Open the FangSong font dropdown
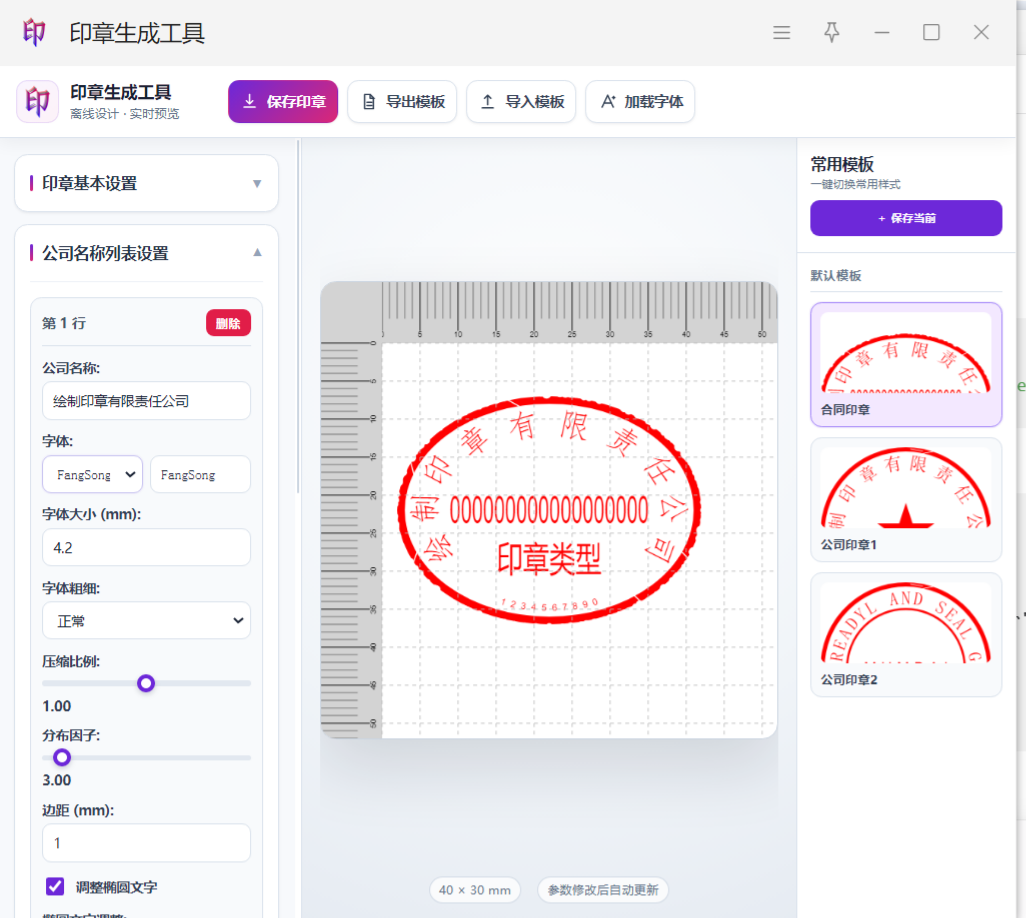Screen dimensions: 1026x918 (x=92, y=474)
